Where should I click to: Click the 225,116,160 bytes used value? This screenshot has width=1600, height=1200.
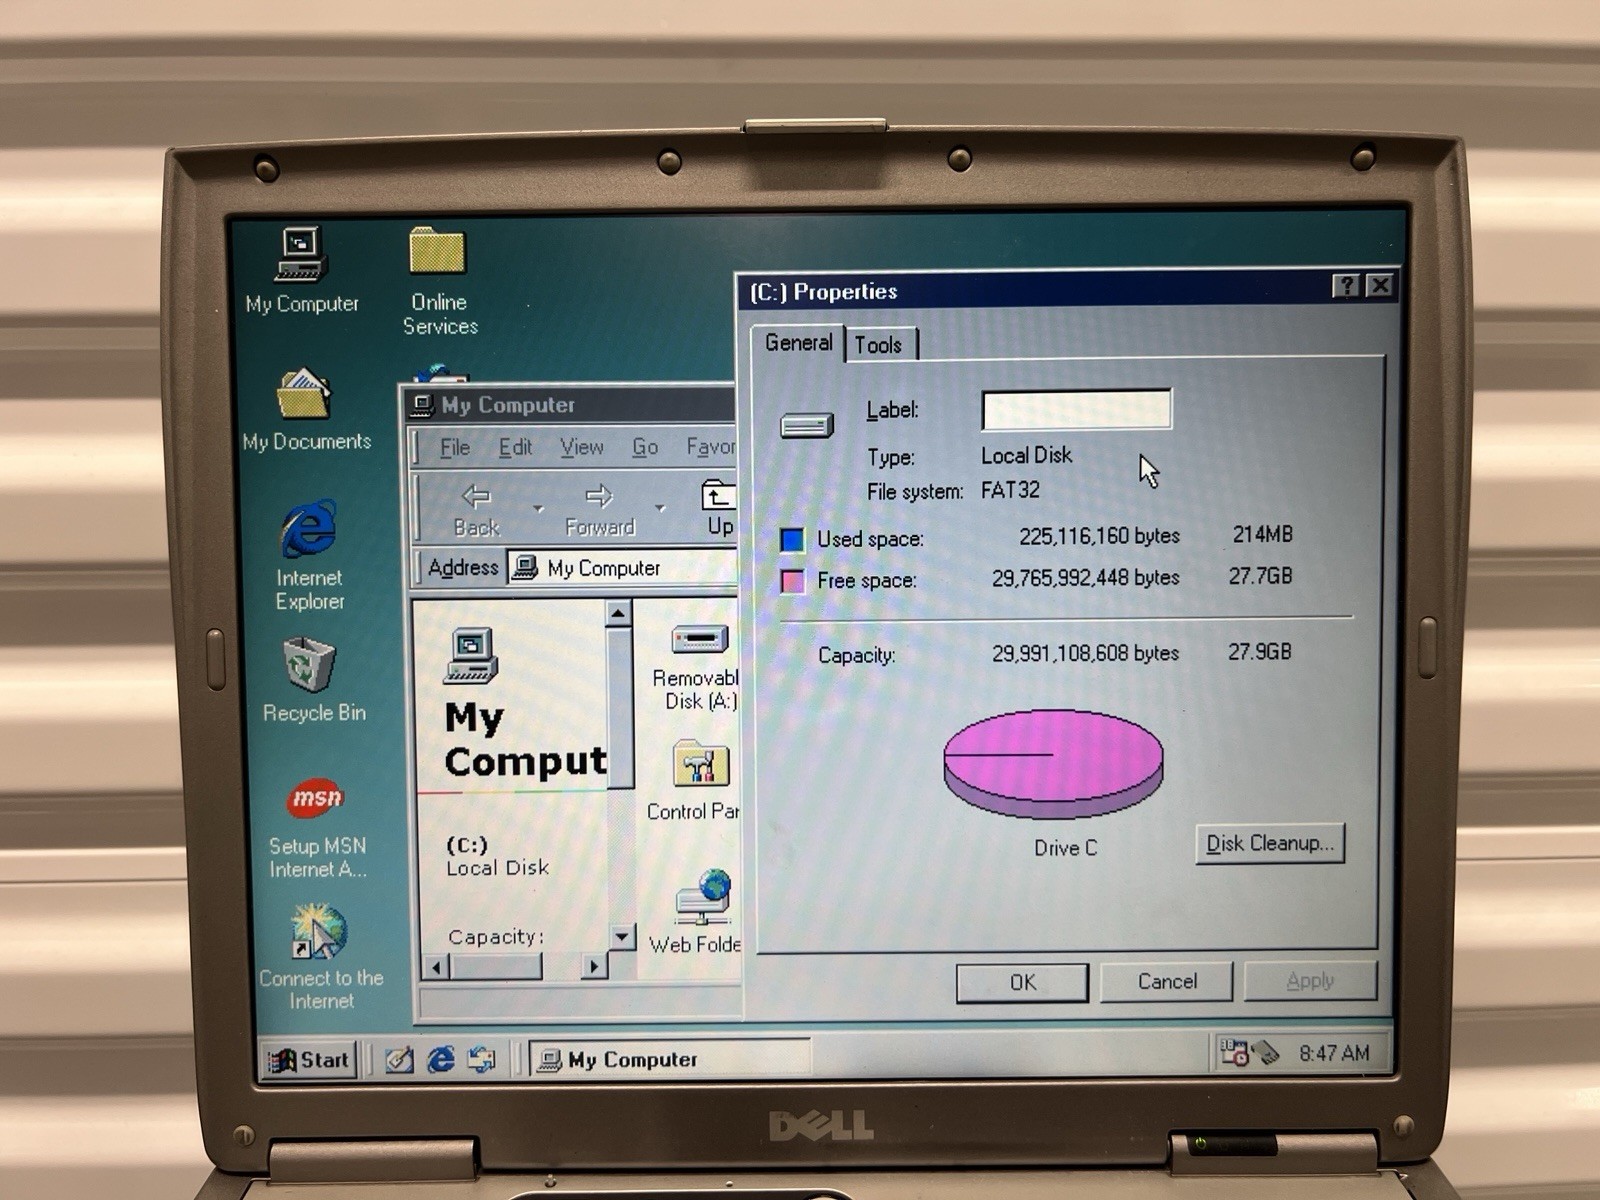coord(1099,536)
